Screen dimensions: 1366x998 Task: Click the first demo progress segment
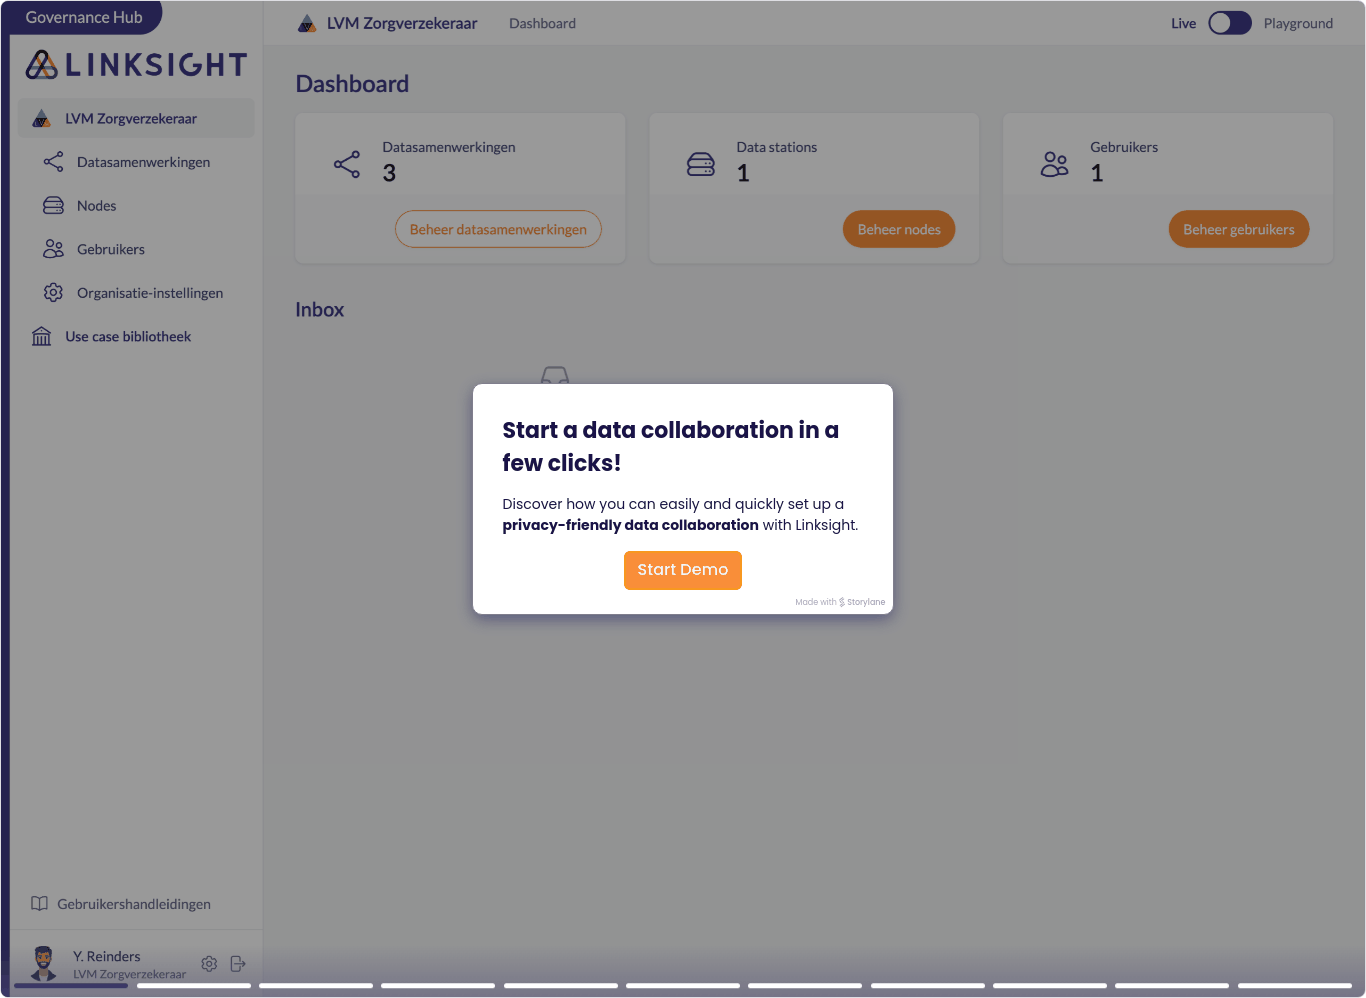tap(71, 986)
